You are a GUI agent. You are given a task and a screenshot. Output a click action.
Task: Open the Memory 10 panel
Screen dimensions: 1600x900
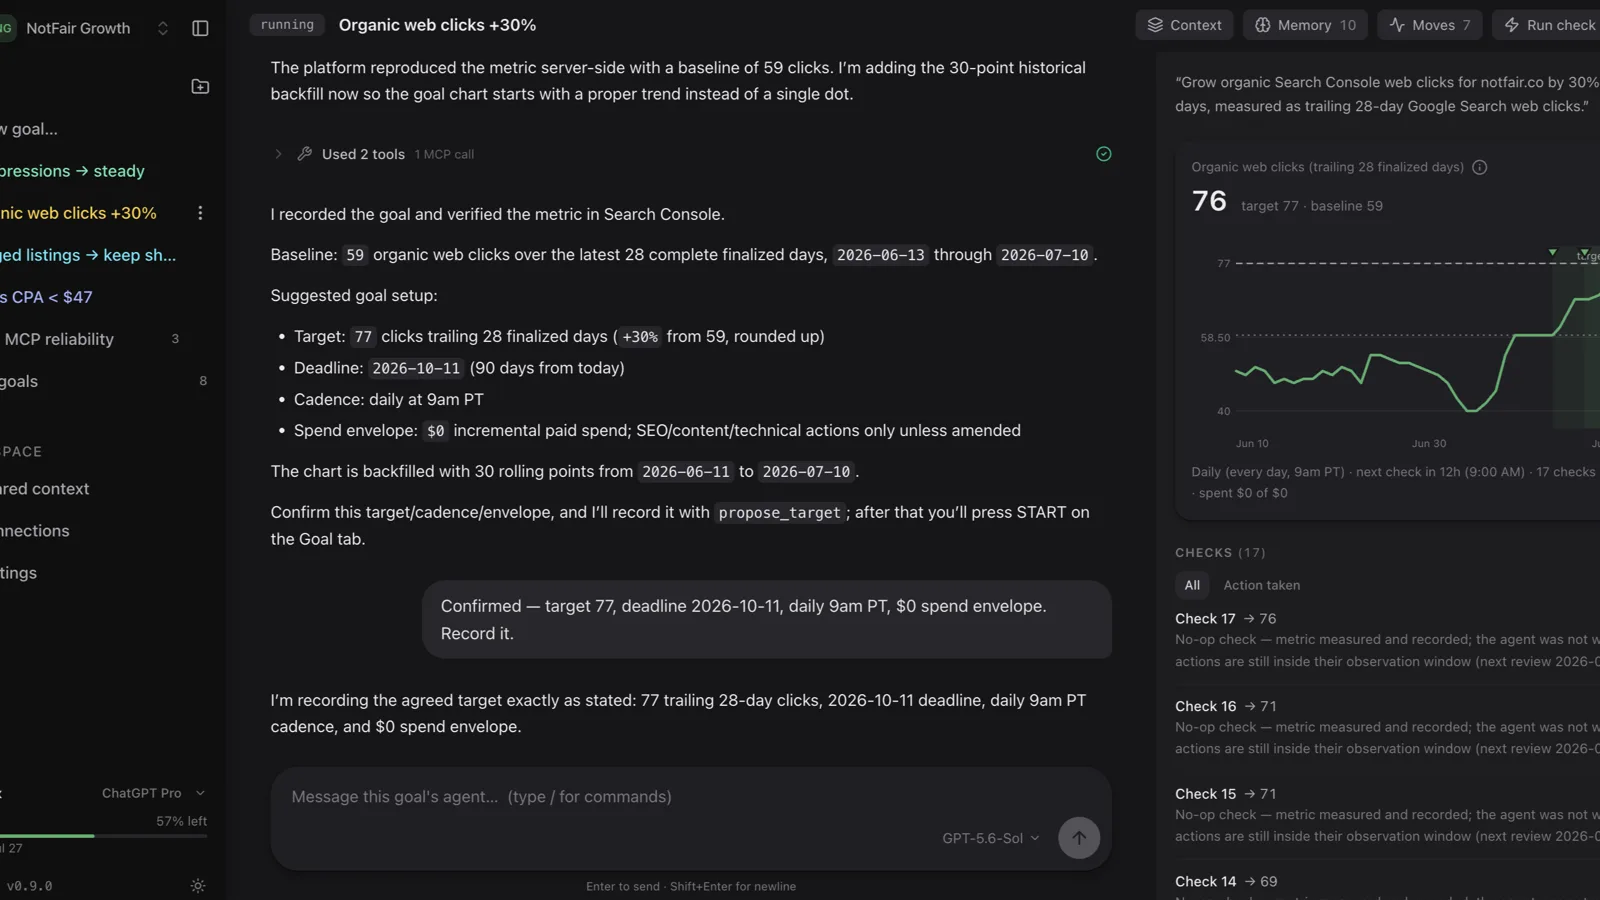[x=1305, y=25]
